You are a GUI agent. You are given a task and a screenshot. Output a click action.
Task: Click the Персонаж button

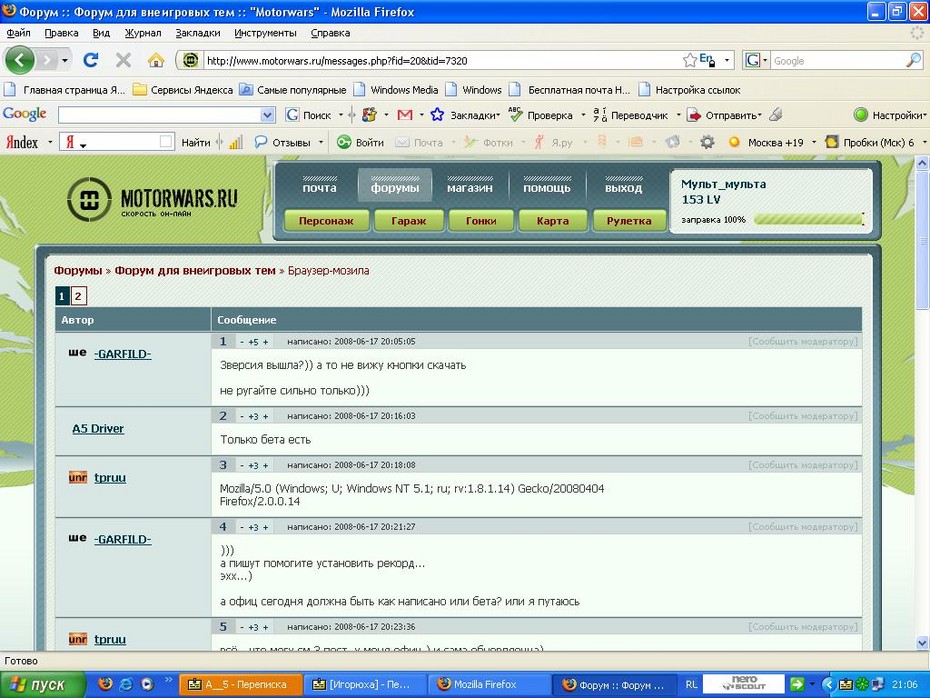pyautogui.click(x=326, y=221)
